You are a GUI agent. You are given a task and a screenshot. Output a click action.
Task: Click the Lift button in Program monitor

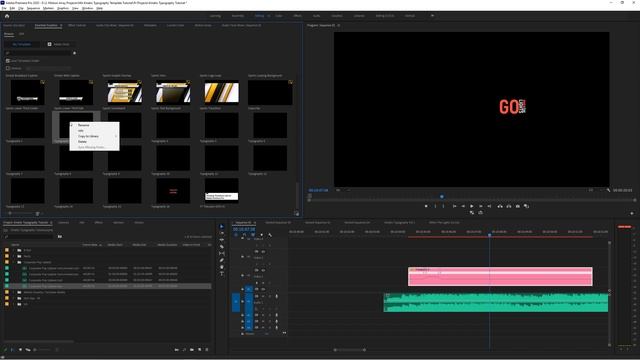point(500,206)
